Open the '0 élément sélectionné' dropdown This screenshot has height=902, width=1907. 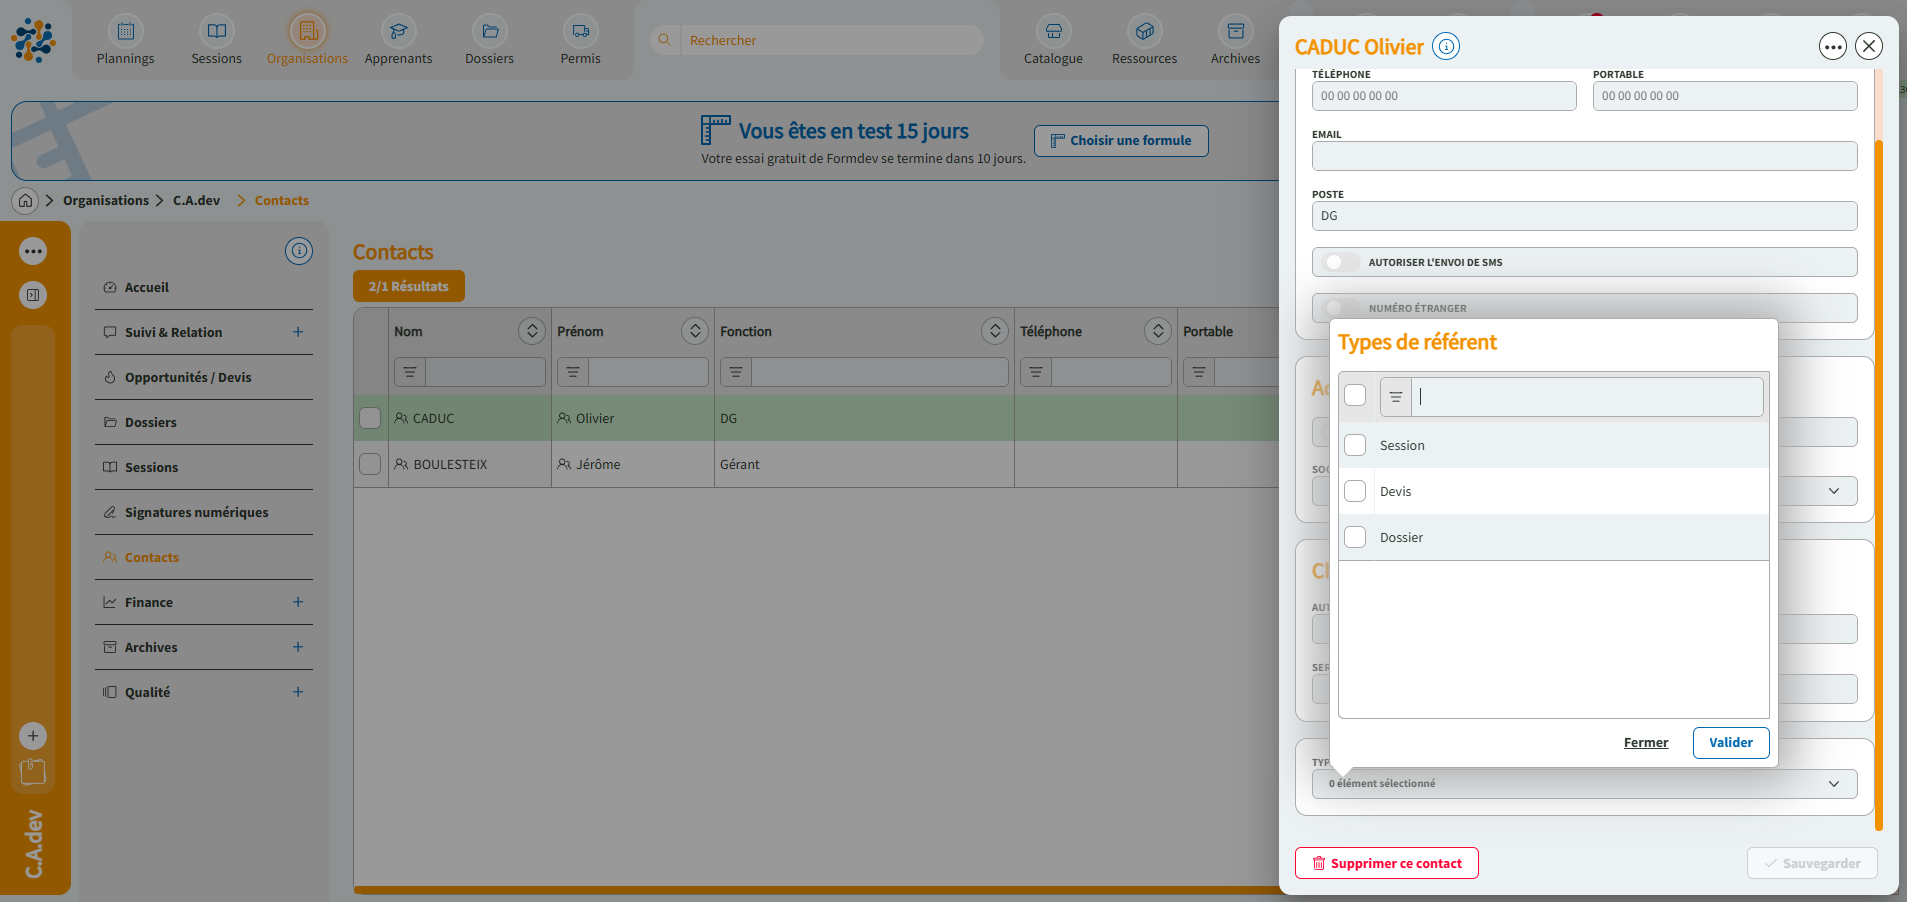click(1584, 784)
